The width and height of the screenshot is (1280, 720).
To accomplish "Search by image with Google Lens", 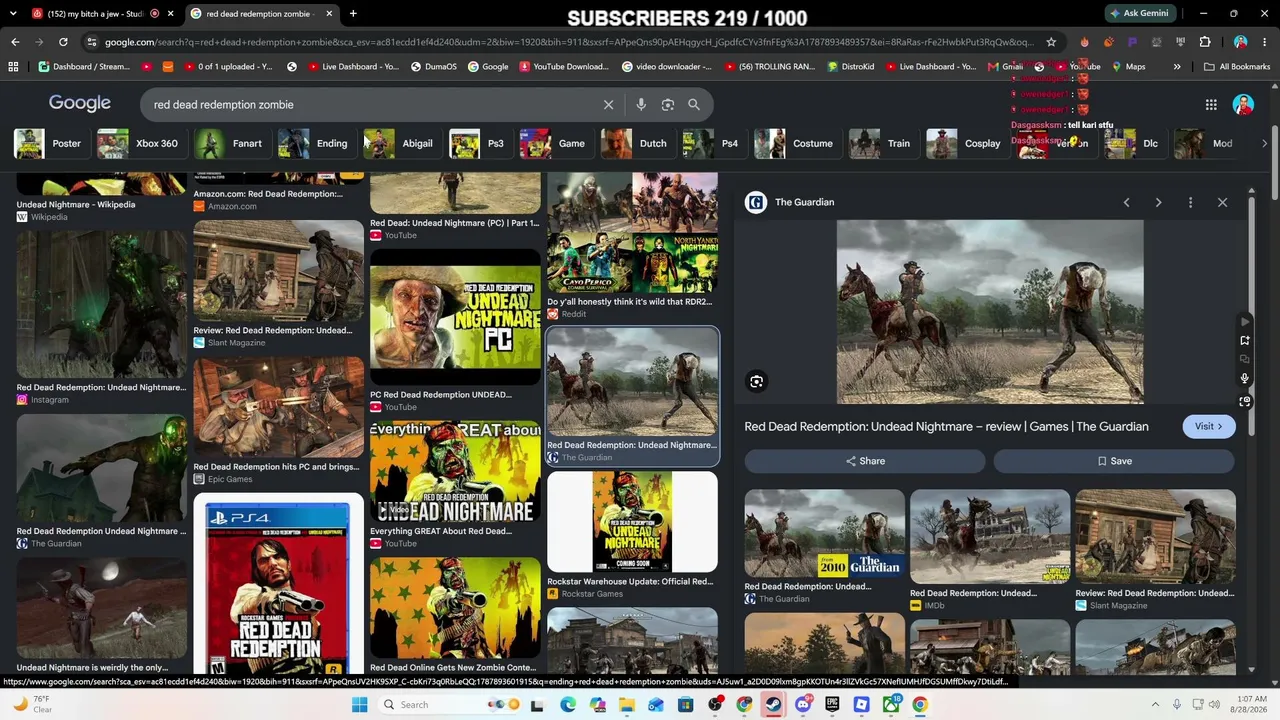I will click(667, 104).
